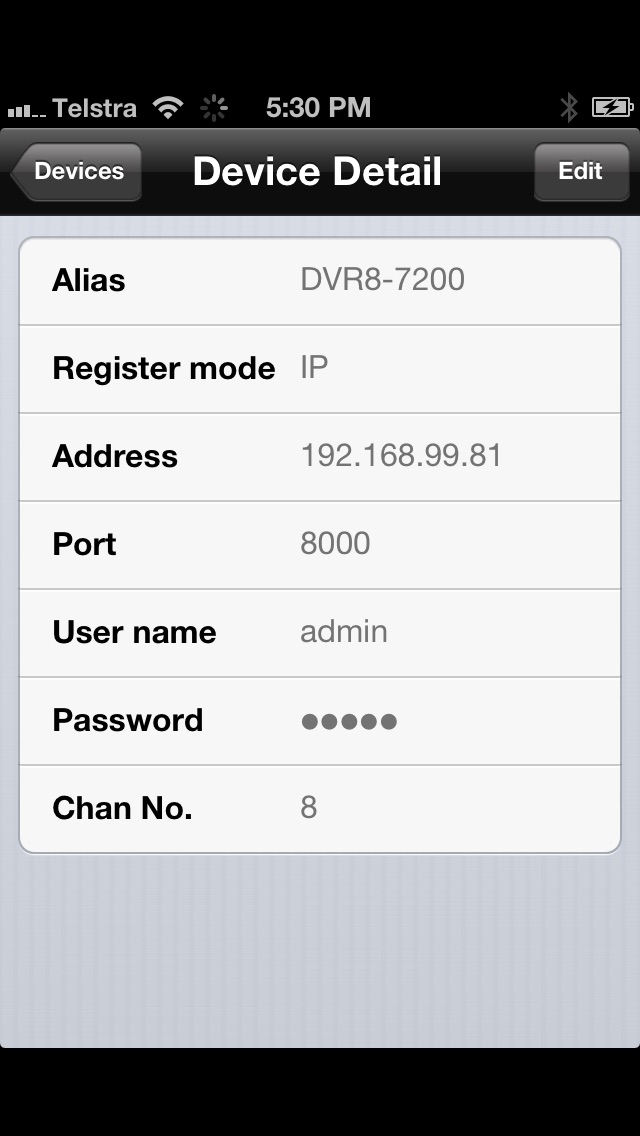640x1136 pixels.
Task: Go back to Devices list
Action: (77, 172)
